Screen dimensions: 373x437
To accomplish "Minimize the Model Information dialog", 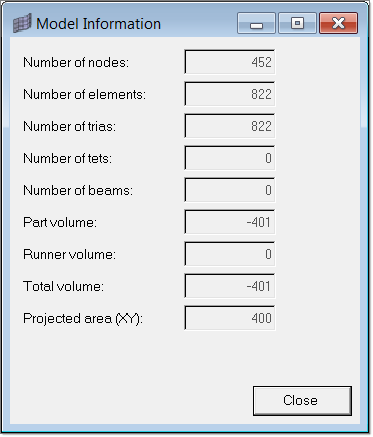I will click(x=256, y=23).
